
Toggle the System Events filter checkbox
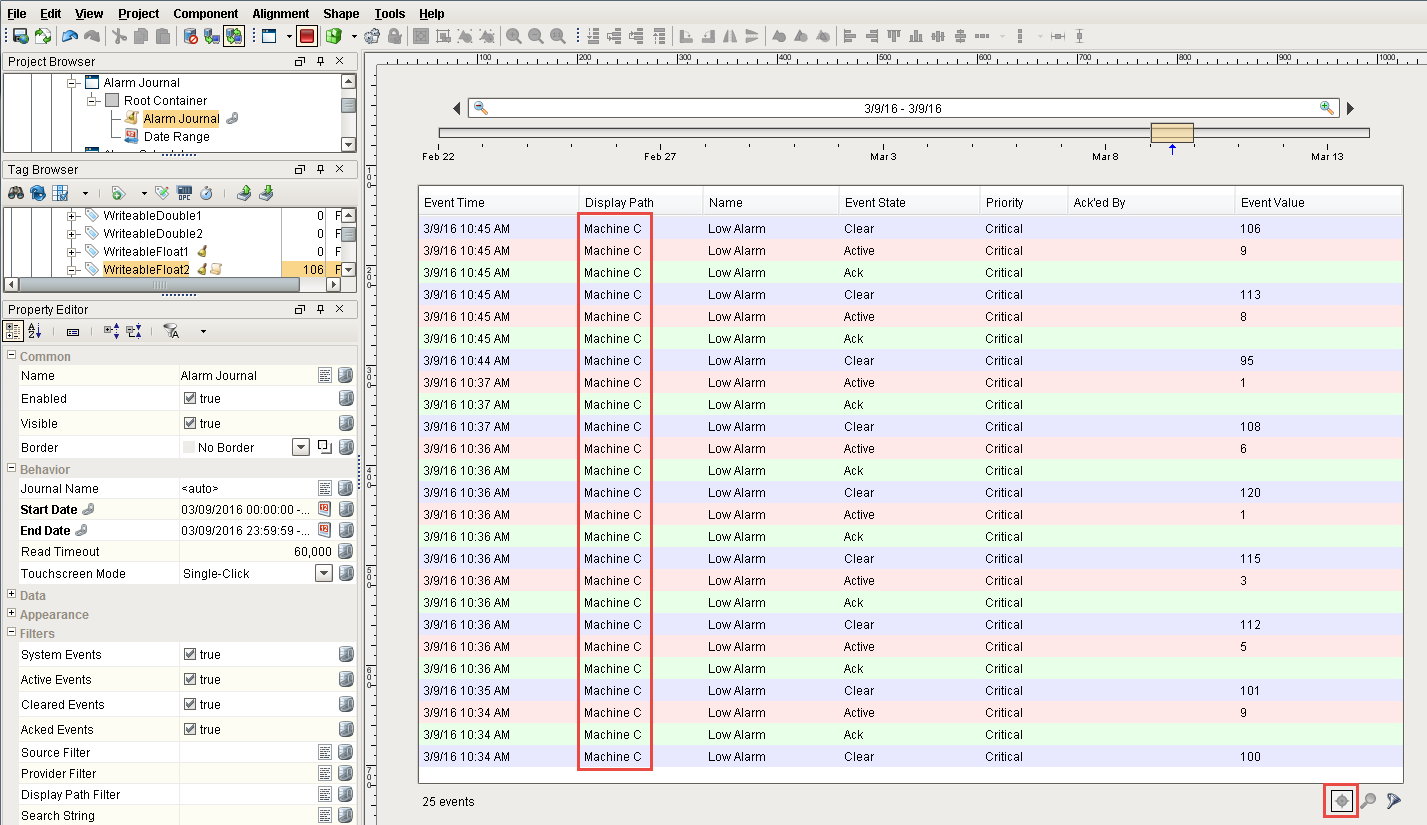190,654
